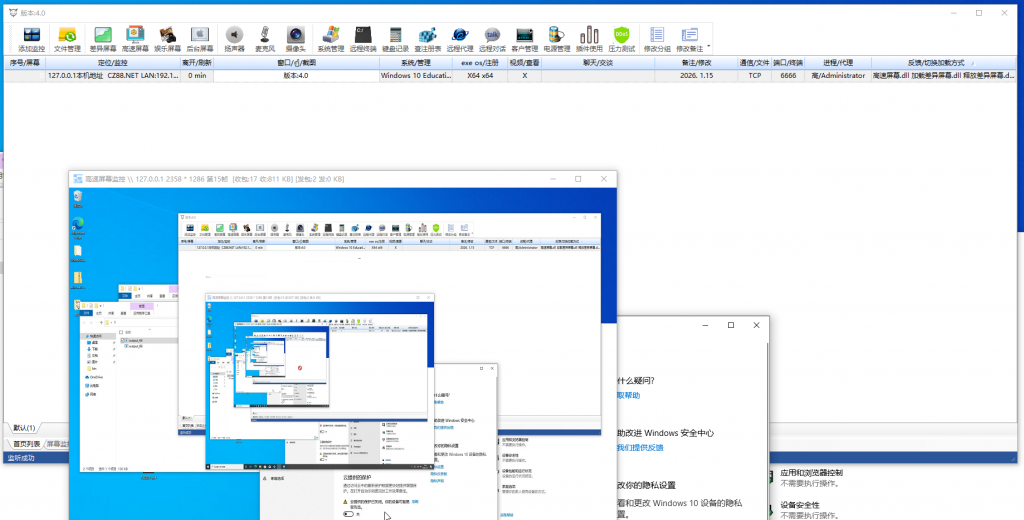Viewport: 1024px width, 520px height.
Task: Open 远程终端 remote terminal
Action: [x=364, y=39]
